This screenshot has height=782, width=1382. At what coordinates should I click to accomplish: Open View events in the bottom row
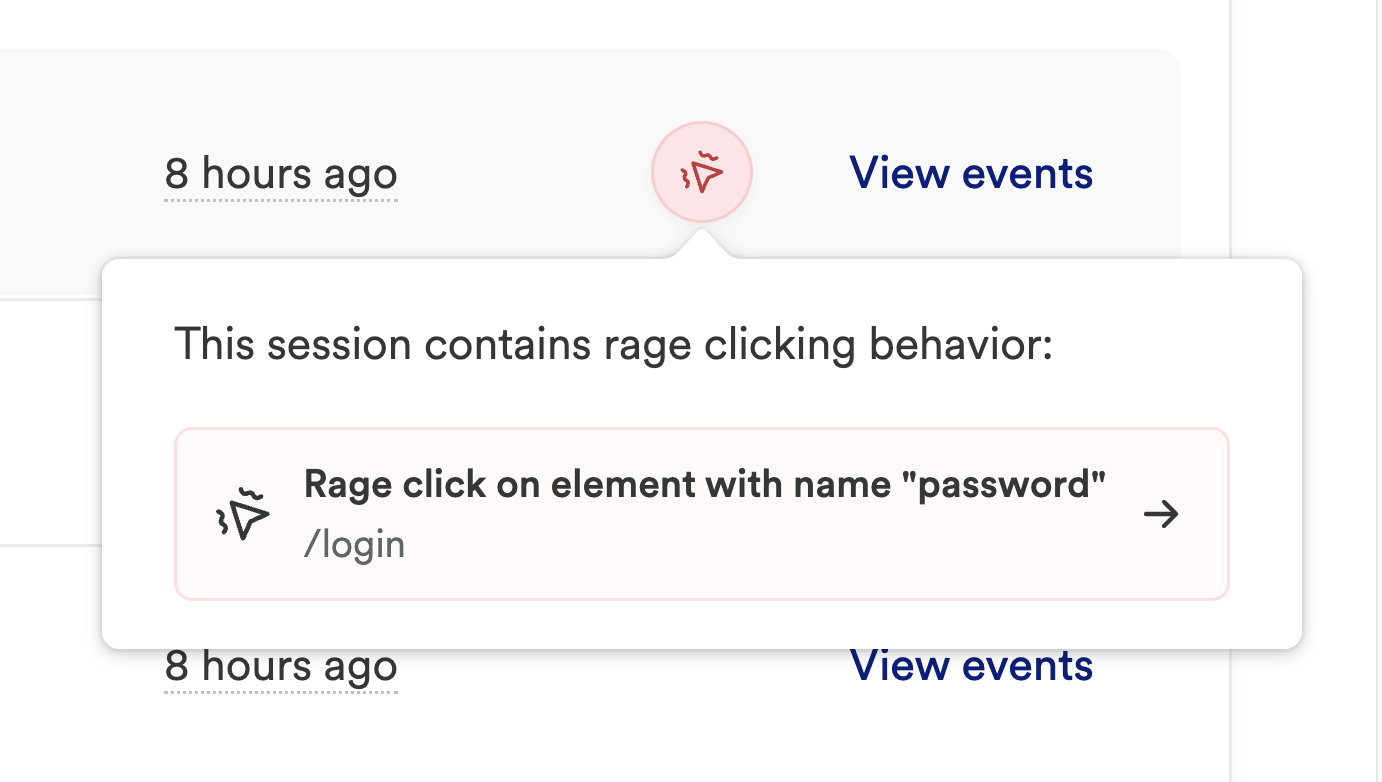tap(970, 667)
